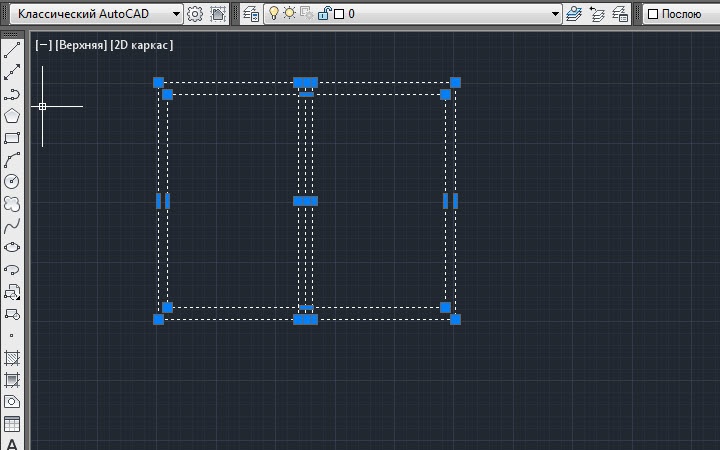
Task: Open Layer States Manager icon
Action: 620,14
